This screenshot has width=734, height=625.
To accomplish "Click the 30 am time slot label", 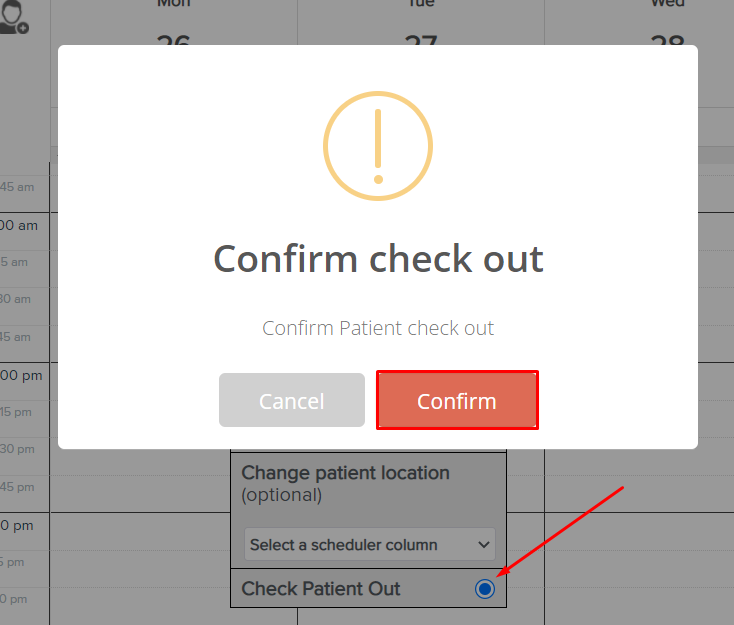I will point(15,299).
